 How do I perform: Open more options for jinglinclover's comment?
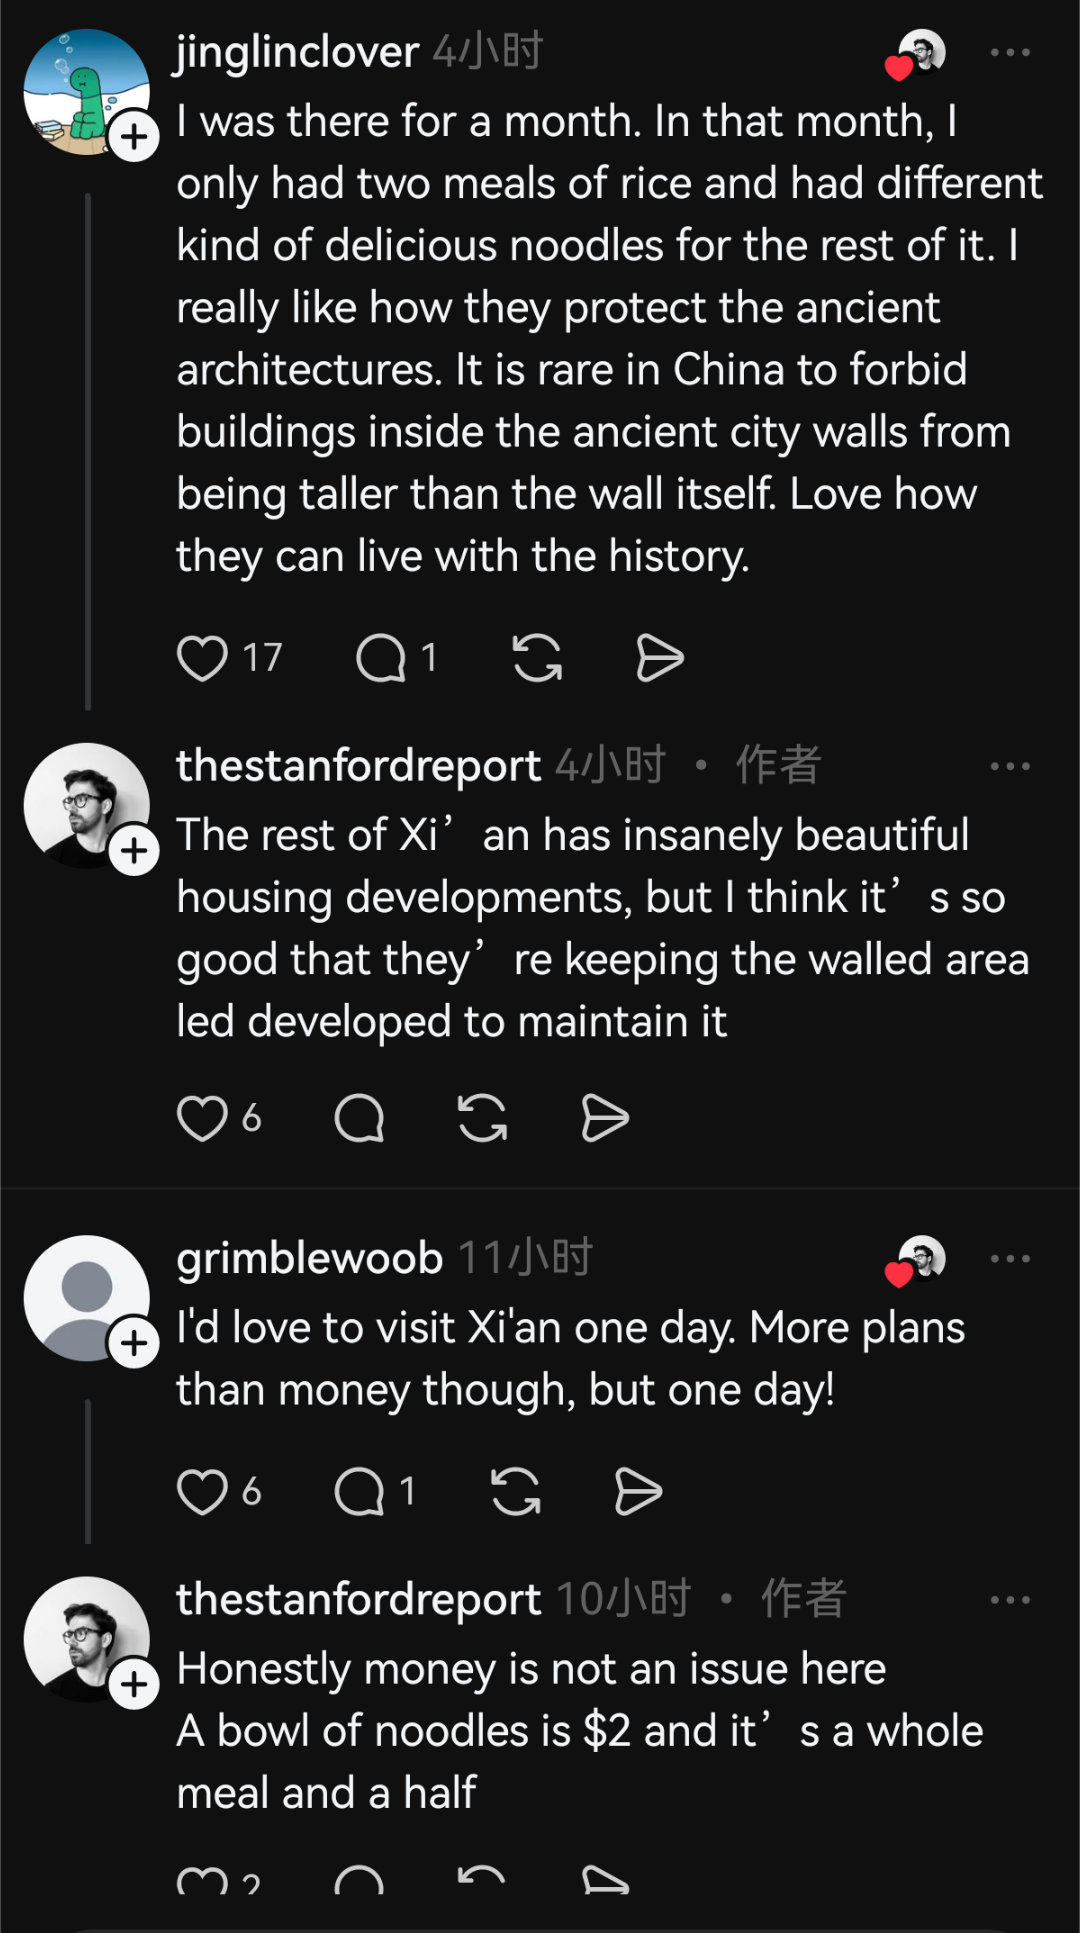[x=1010, y=53]
